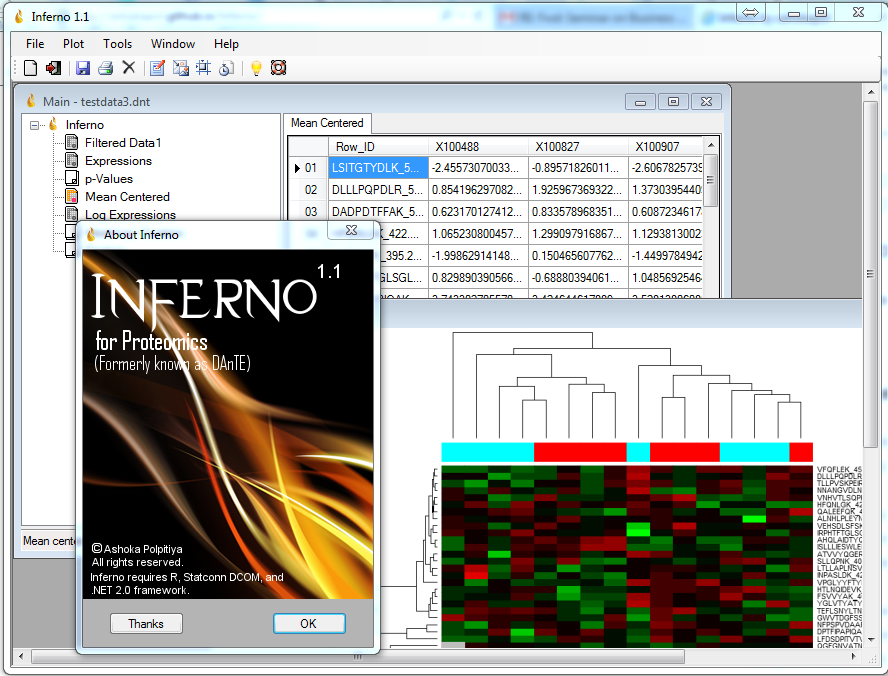Image resolution: width=888 pixels, height=676 pixels.
Task: Click the double-arrow icon in top title bar
Action: click(750, 12)
